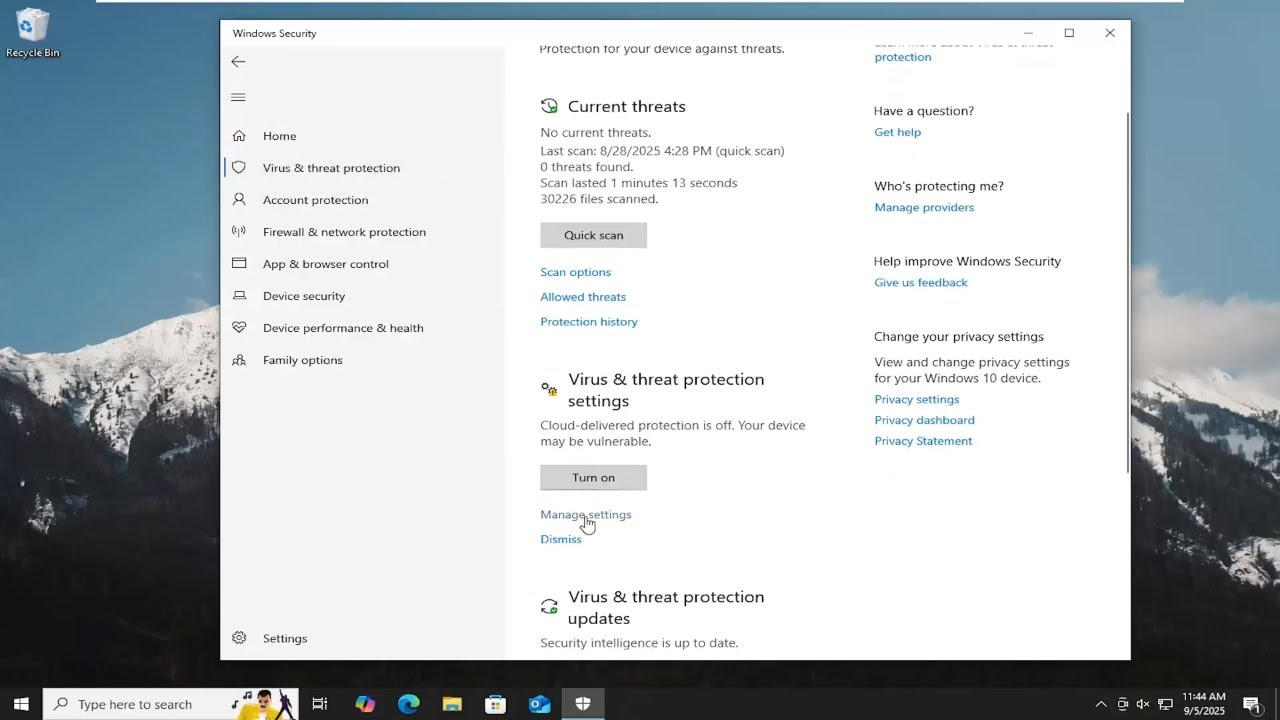Click the Family options label
1280x720 pixels.
click(x=303, y=360)
